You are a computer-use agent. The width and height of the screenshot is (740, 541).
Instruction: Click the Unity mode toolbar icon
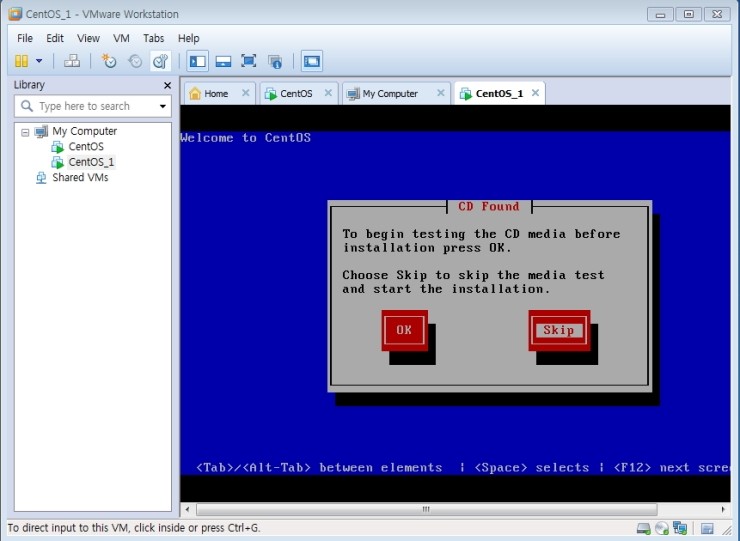click(275, 61)
